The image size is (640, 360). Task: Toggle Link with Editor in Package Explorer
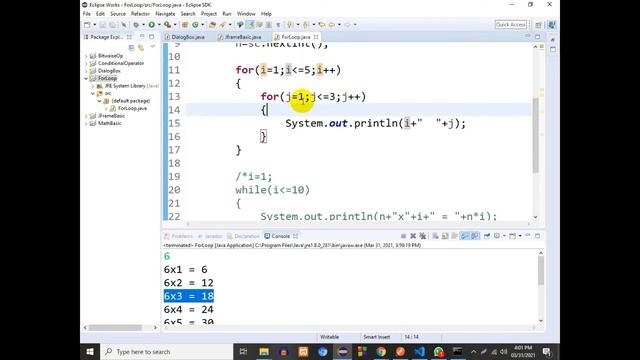[x=141, y=48]
